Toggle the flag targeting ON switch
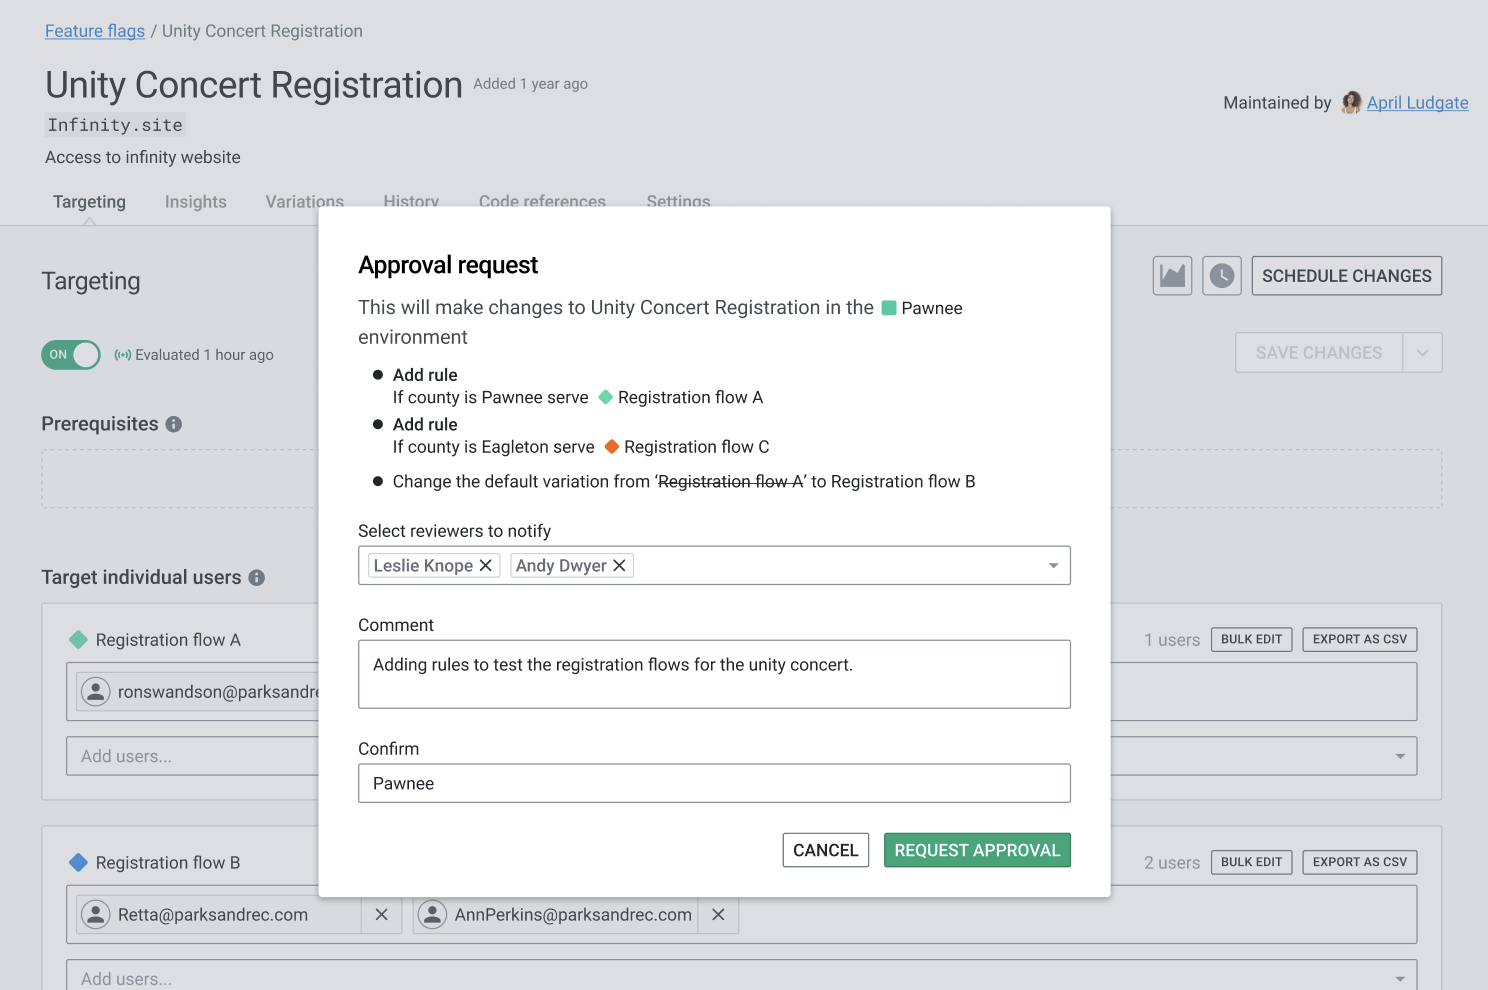The height and width of the screenshot is (990, 1488). [x=70, y=354]
